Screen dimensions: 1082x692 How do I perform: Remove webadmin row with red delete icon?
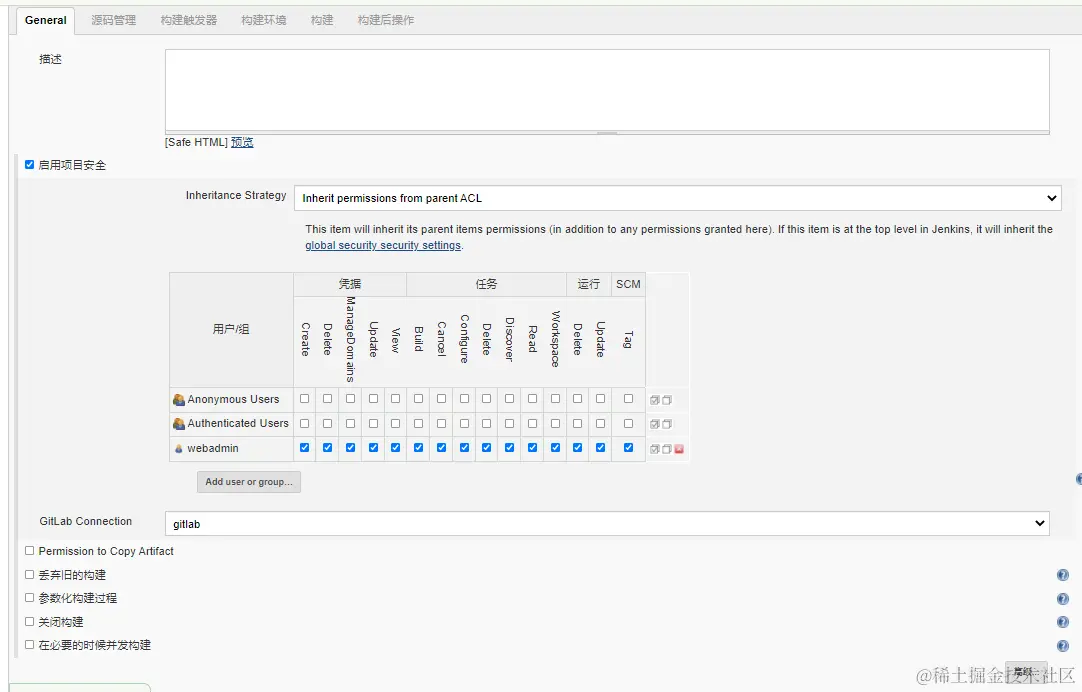point(679,449)
